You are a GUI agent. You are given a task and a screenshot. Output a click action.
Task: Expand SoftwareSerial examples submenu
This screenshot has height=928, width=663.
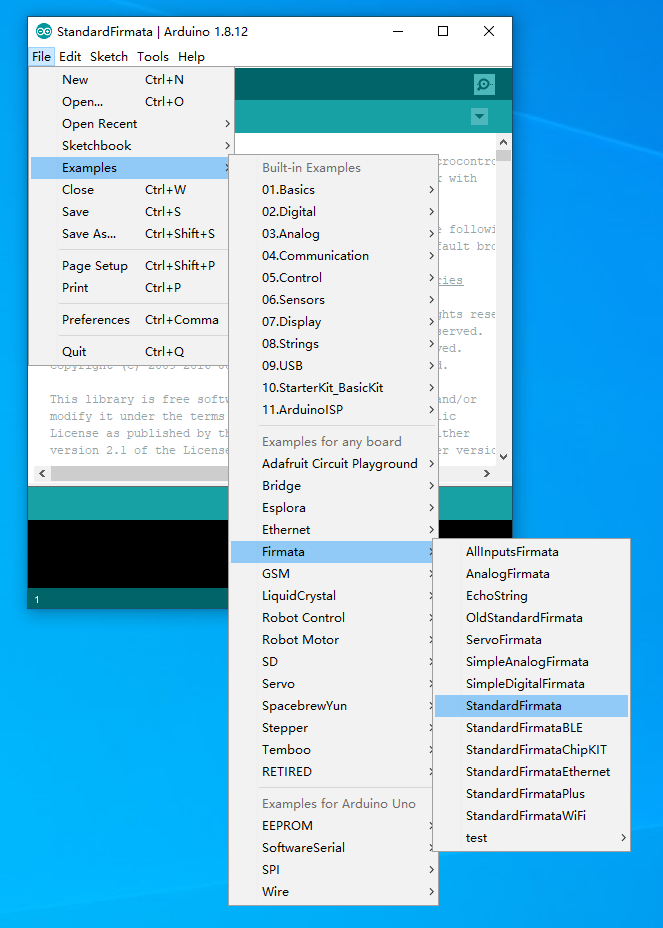[333, 848]
